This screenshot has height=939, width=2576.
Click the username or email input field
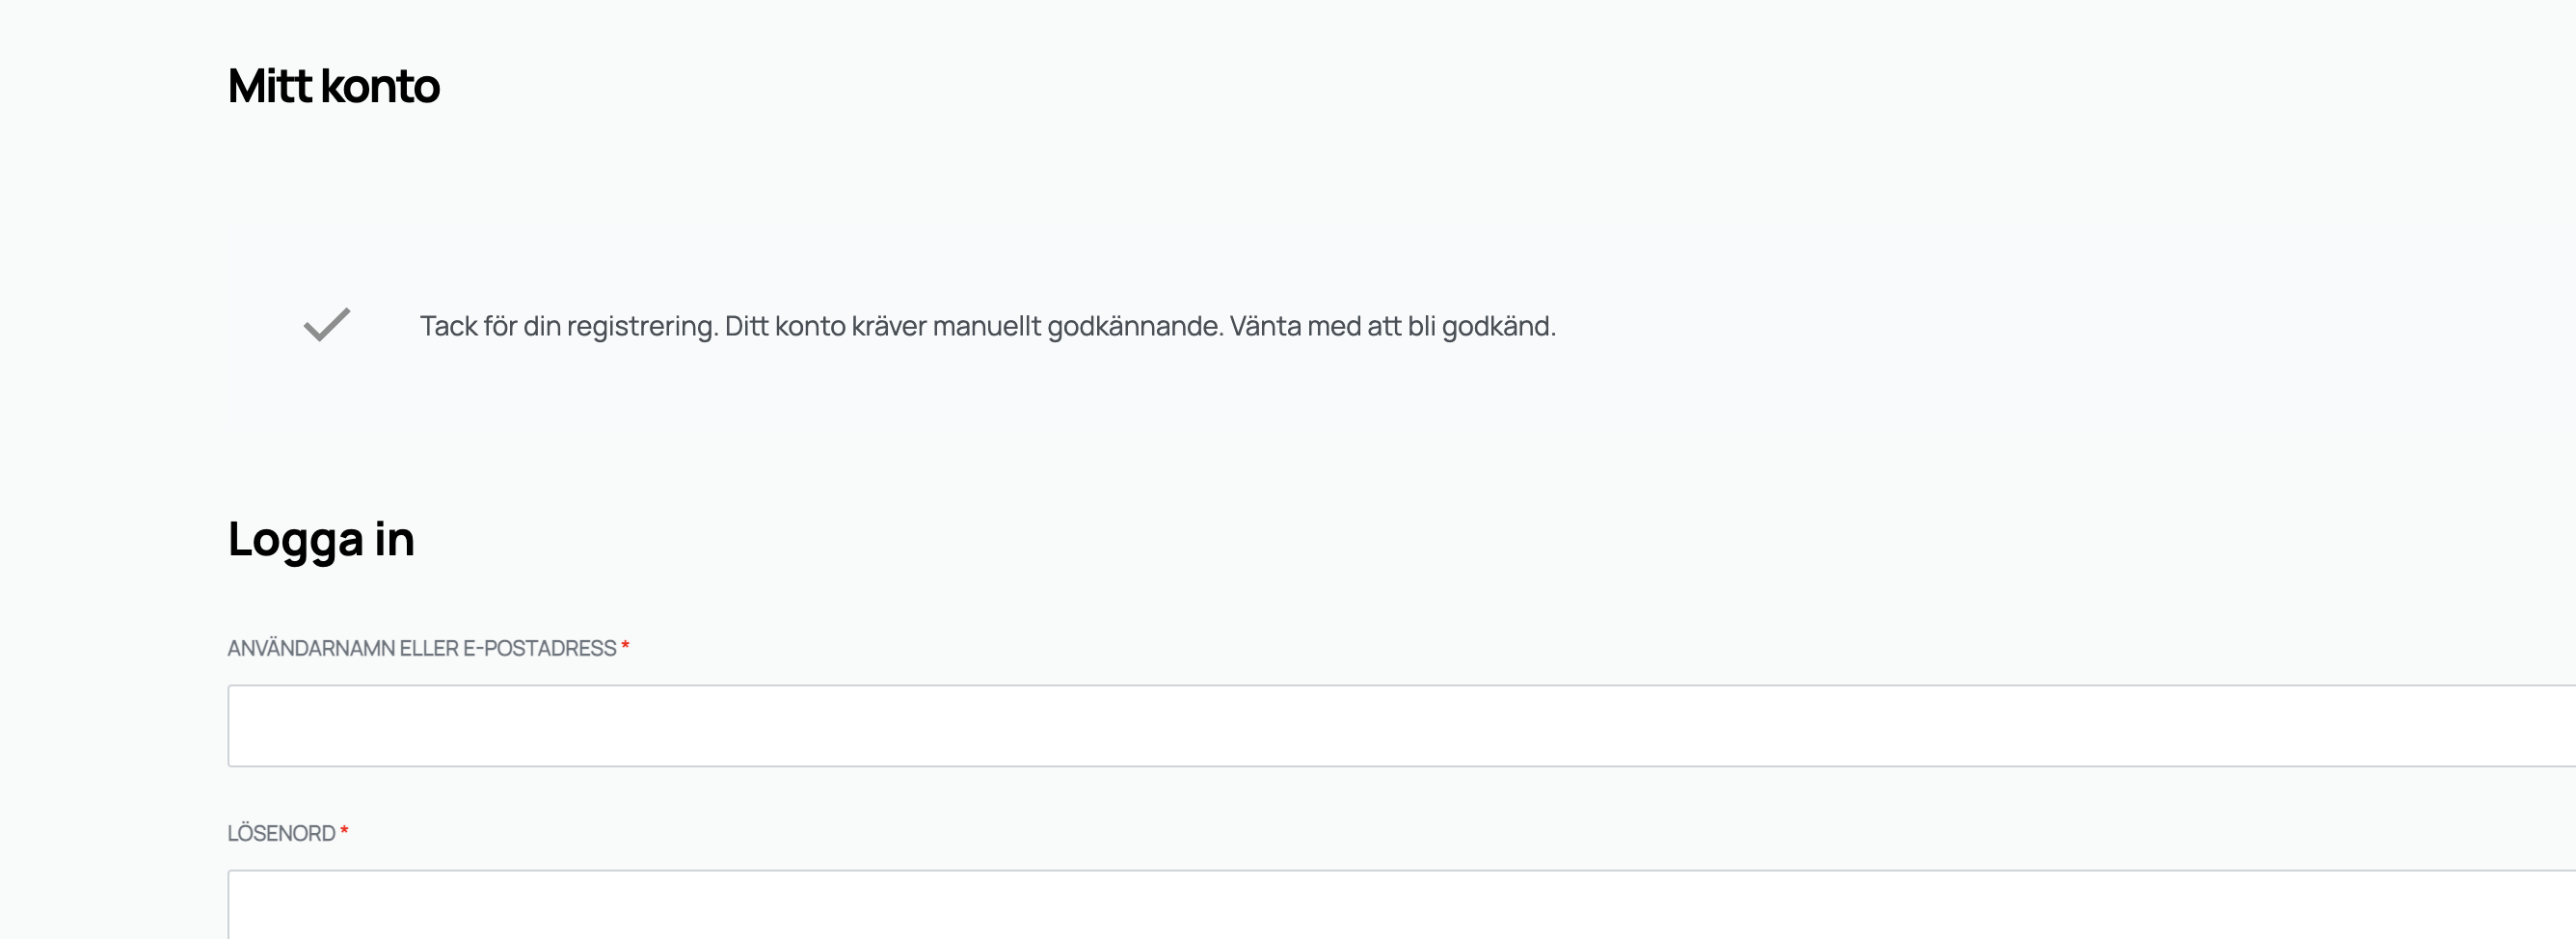coord(1400,726)
